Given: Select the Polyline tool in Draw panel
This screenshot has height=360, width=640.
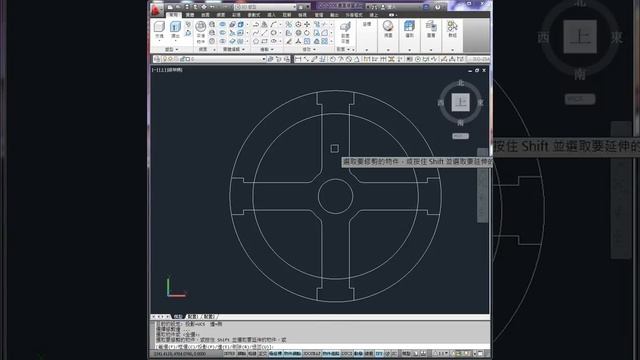Looking at the screenshot, I should point(256,24).
